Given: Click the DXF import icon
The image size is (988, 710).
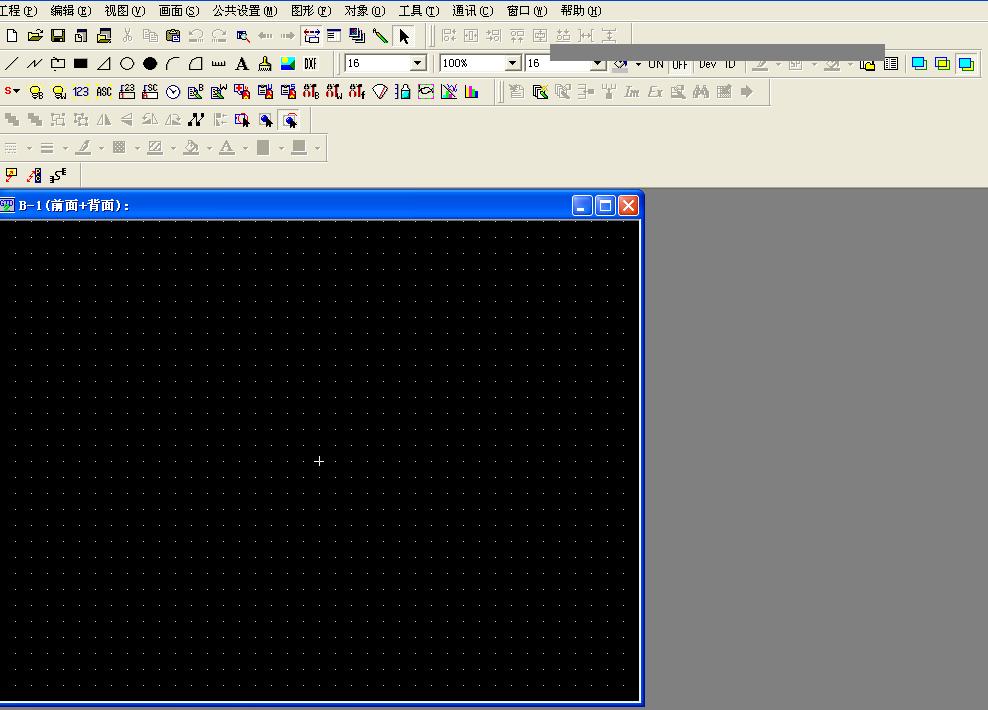Looking at the screenshot, I should (x=311, y=64).
